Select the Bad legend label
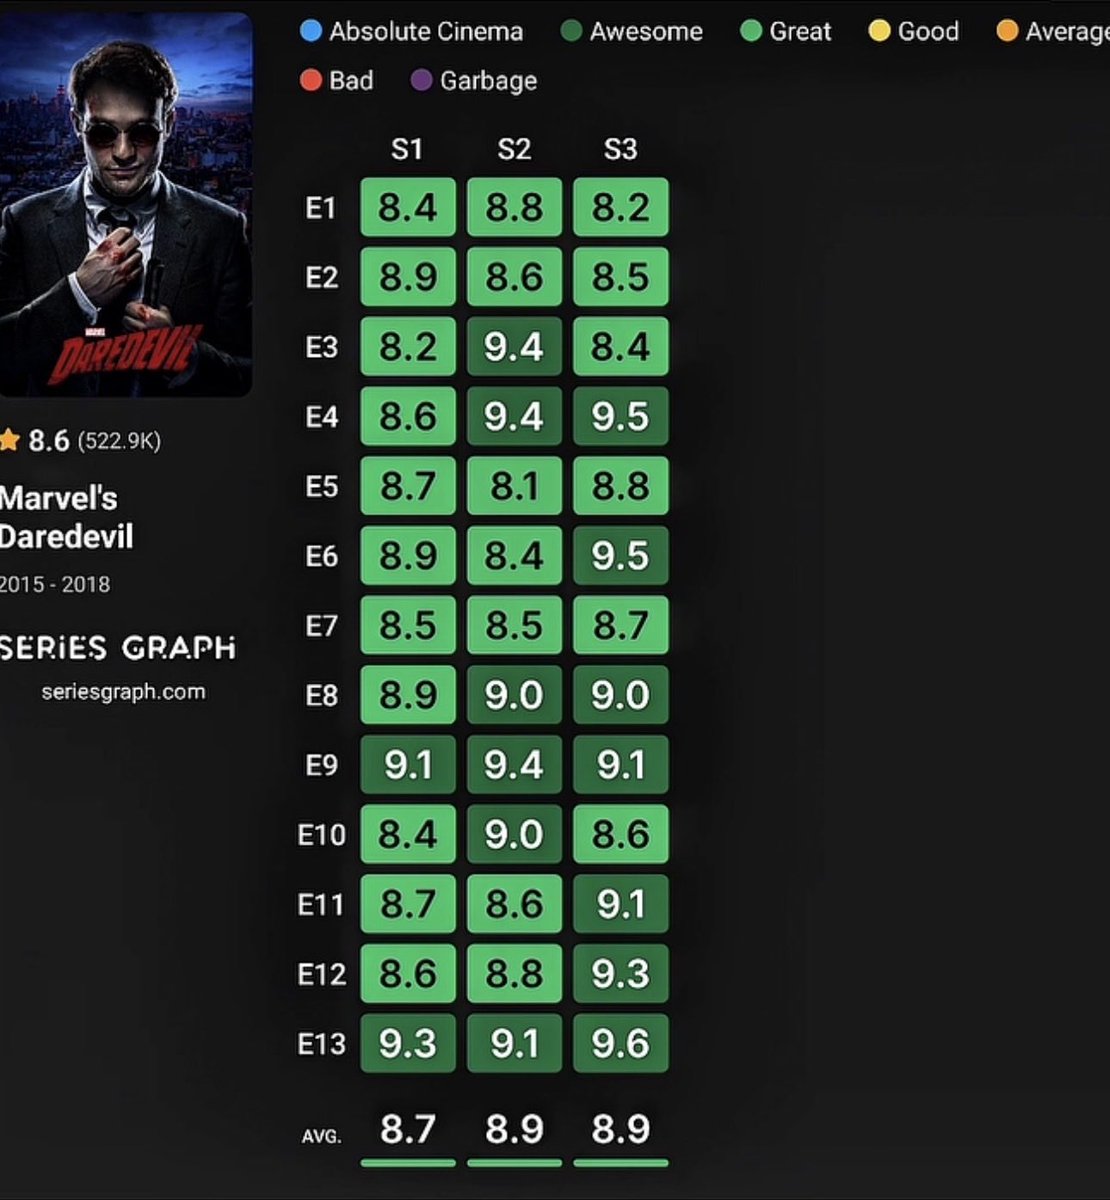This screenshot has height=1200, width=1110. (351, 80)
